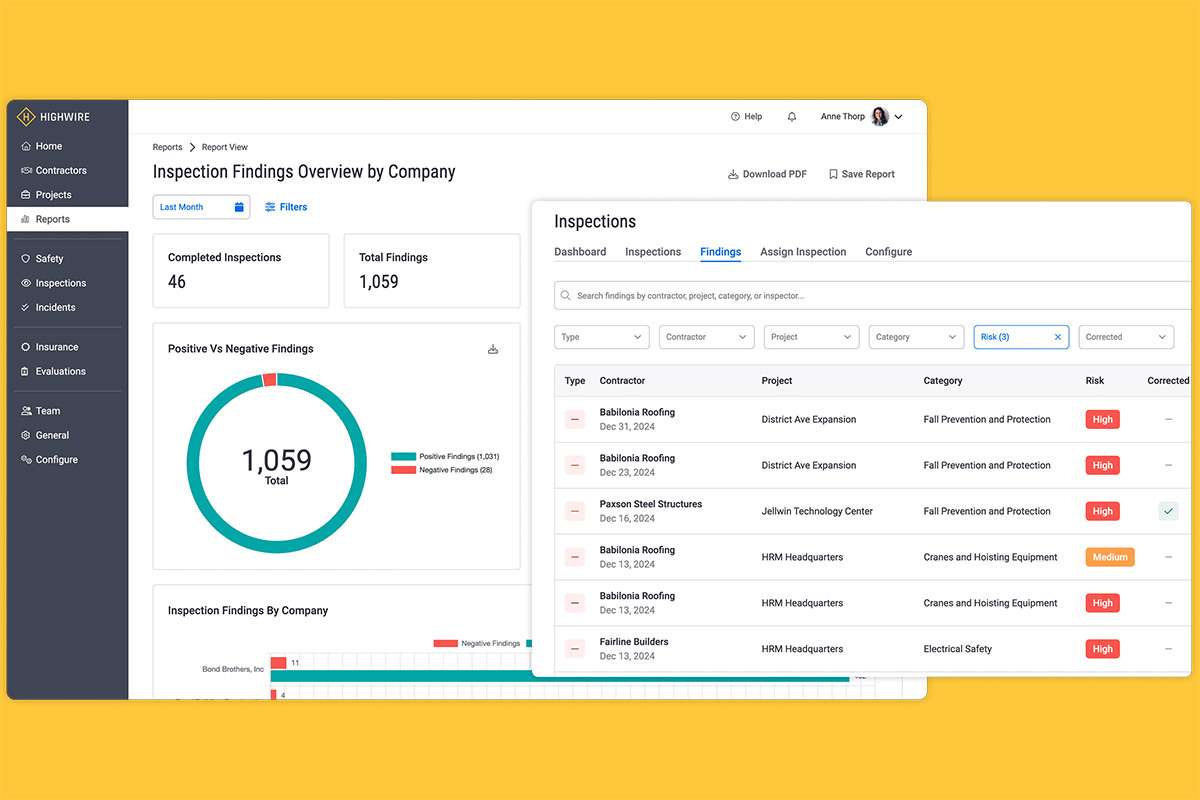1200x800 pixels.
Task: Open the Last Month date range picker
Action: pos(200,207)
